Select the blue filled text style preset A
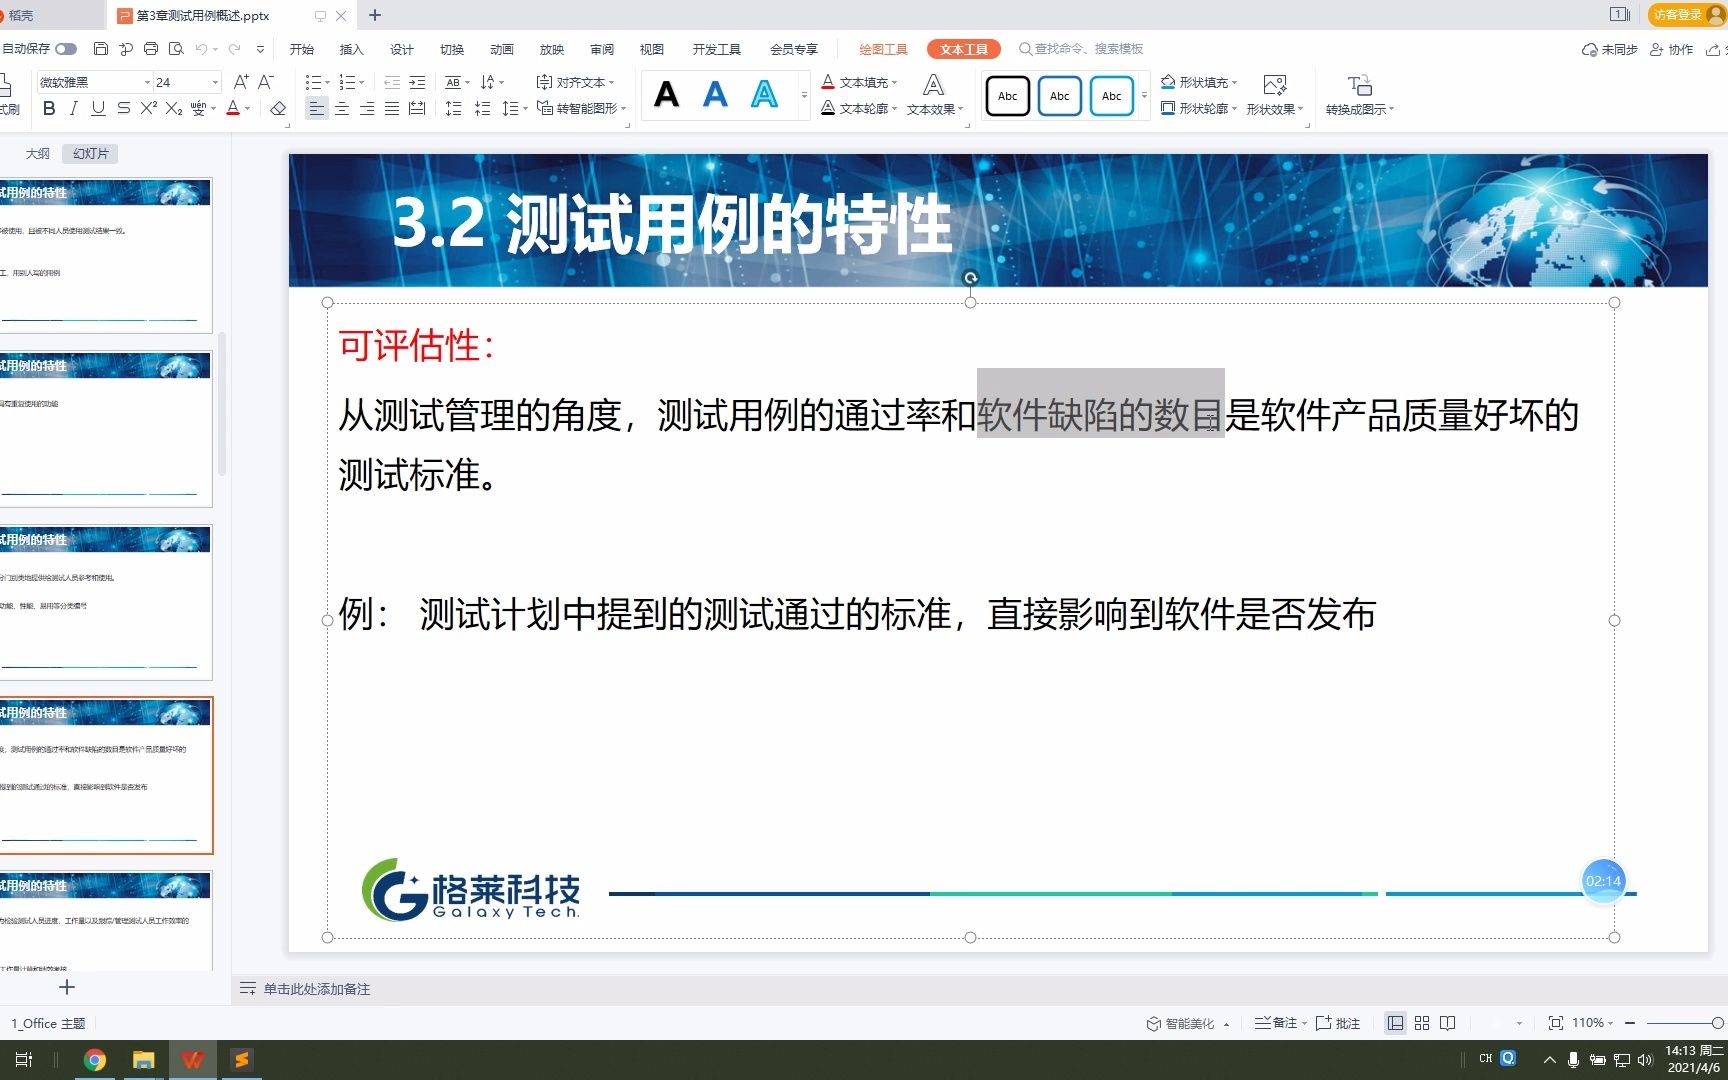 pyautogui.click(x=715, y=95)
